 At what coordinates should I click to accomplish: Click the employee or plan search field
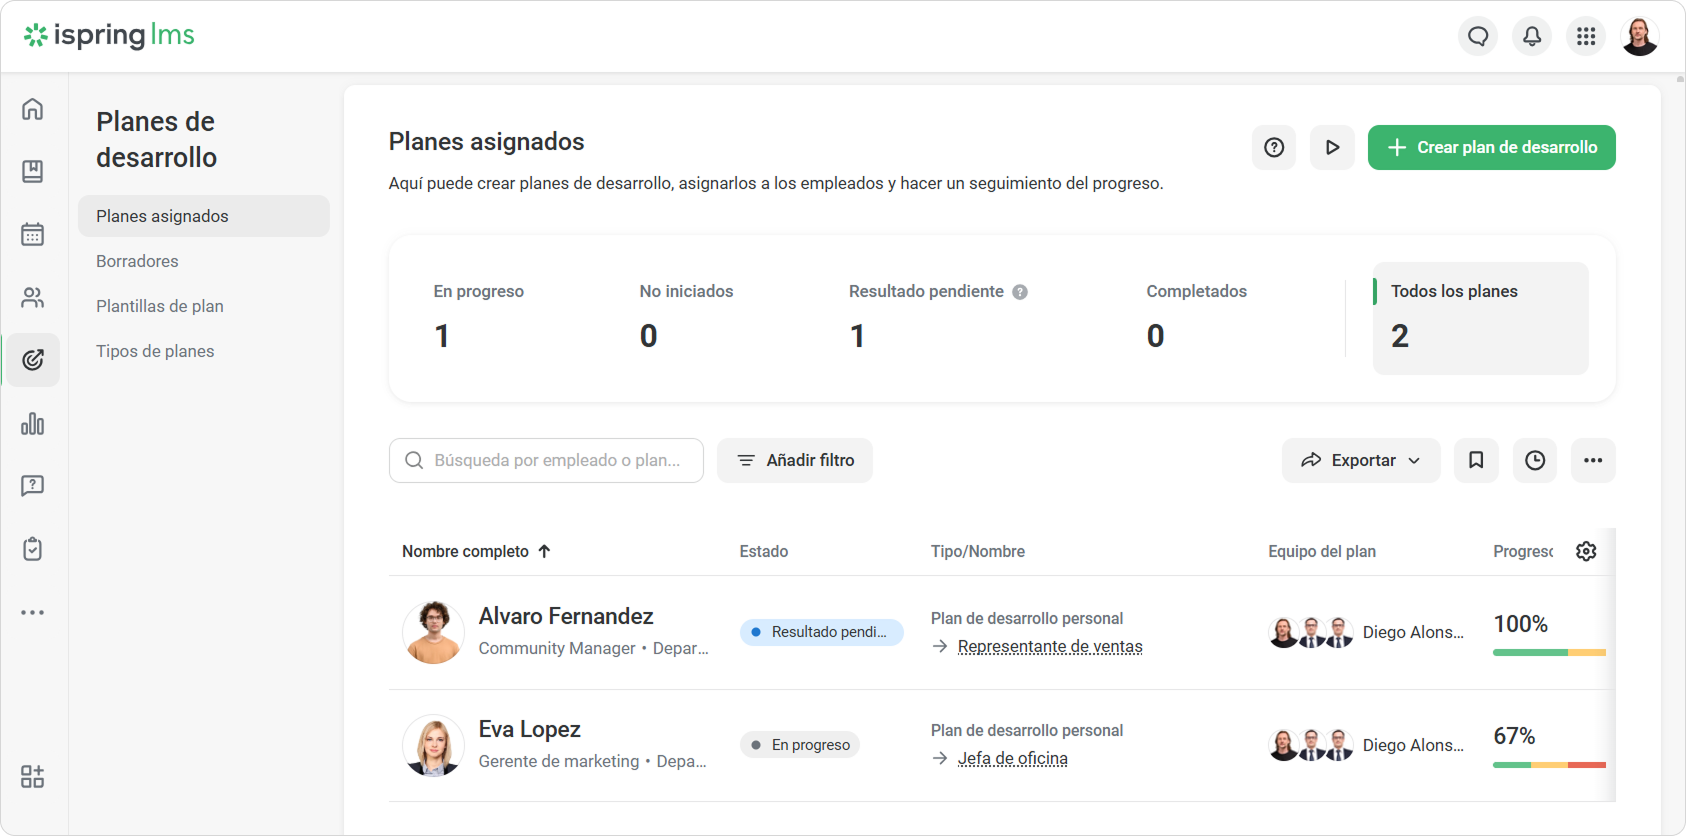pos(546,460)
